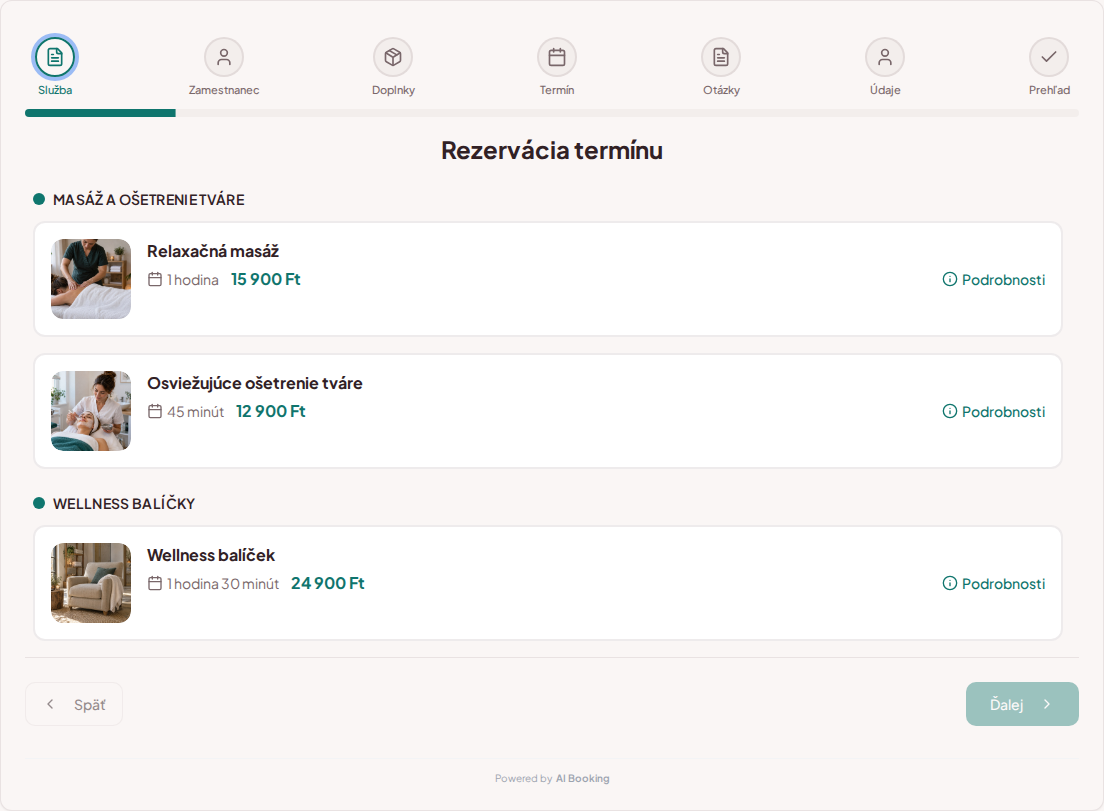Open the Otázky document step icon

pos(721,57)
